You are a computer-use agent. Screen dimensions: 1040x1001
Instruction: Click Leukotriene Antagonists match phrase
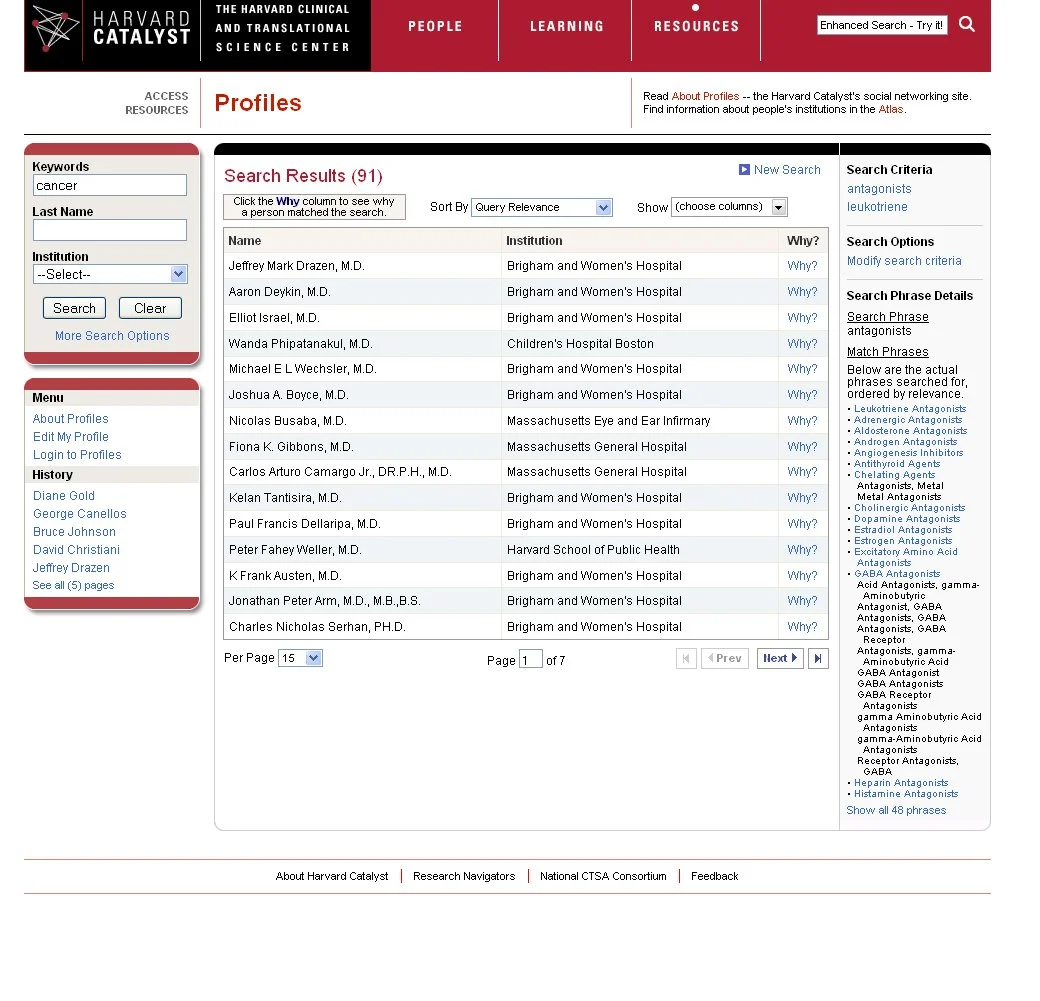tap(909, 409)
